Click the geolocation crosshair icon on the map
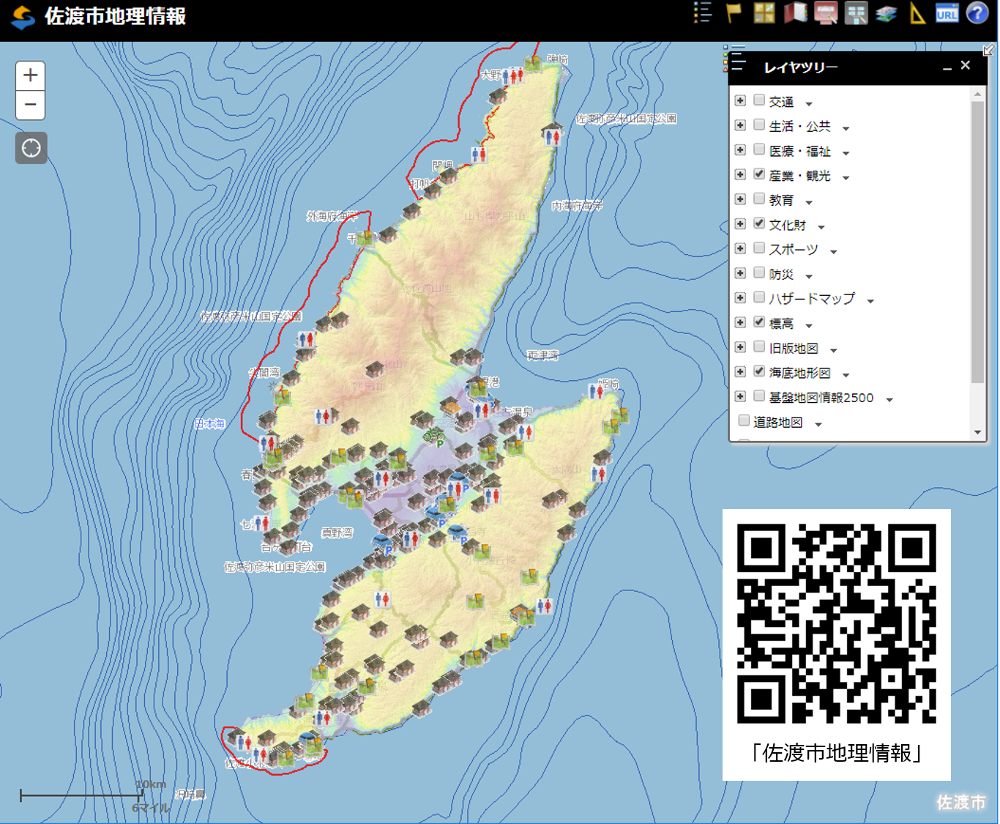 (30, 148)
